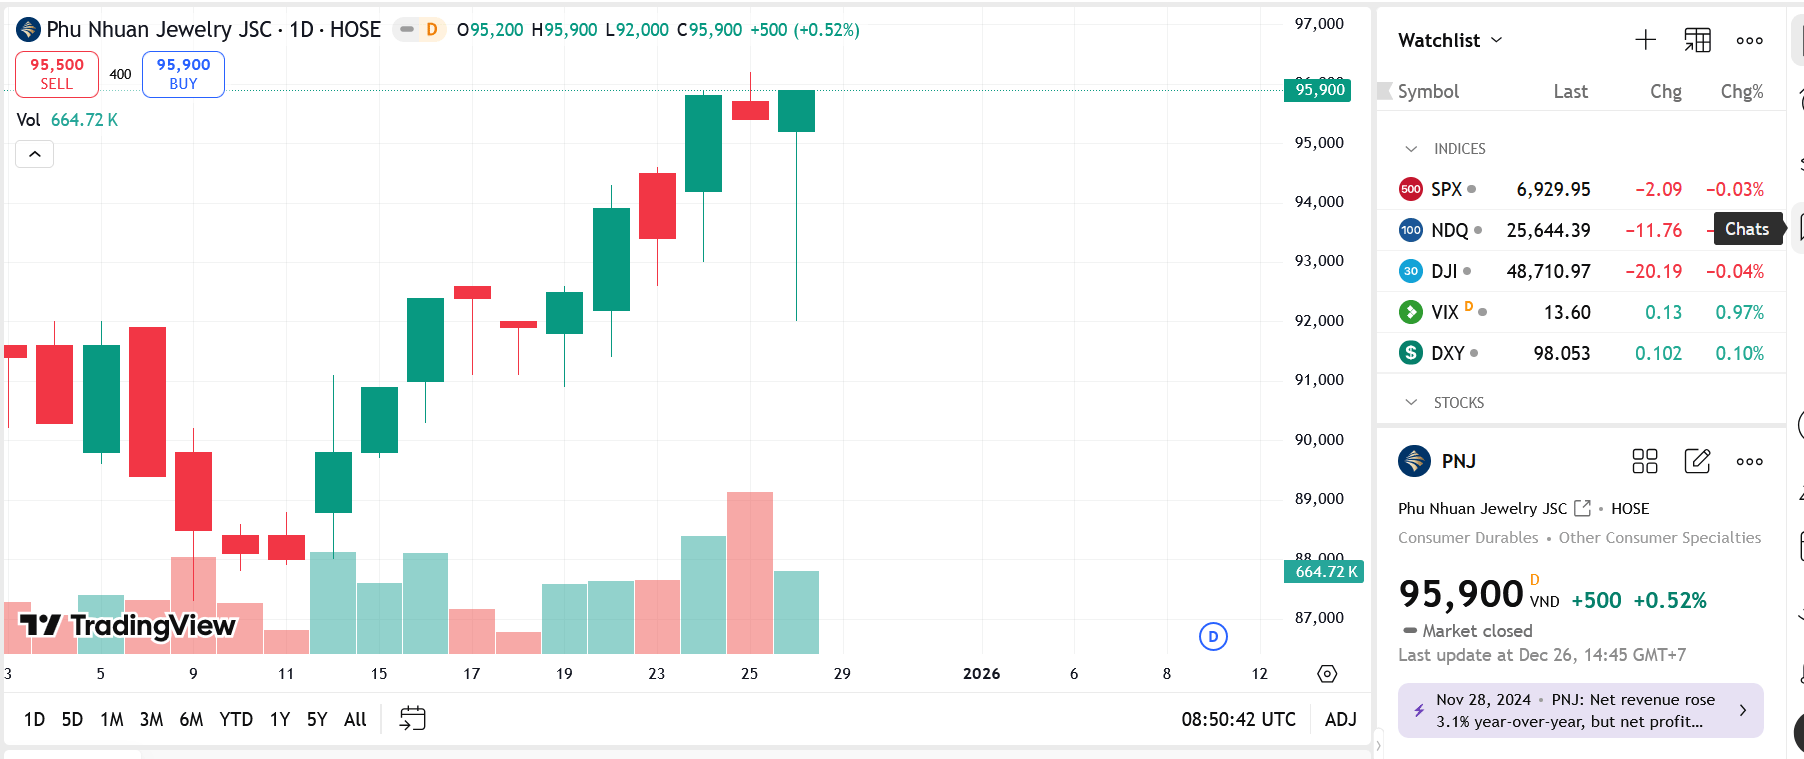Screen dimensions: 1804x759
Task: Open the PNJ net revenue news item
Action: (1580, 710)
